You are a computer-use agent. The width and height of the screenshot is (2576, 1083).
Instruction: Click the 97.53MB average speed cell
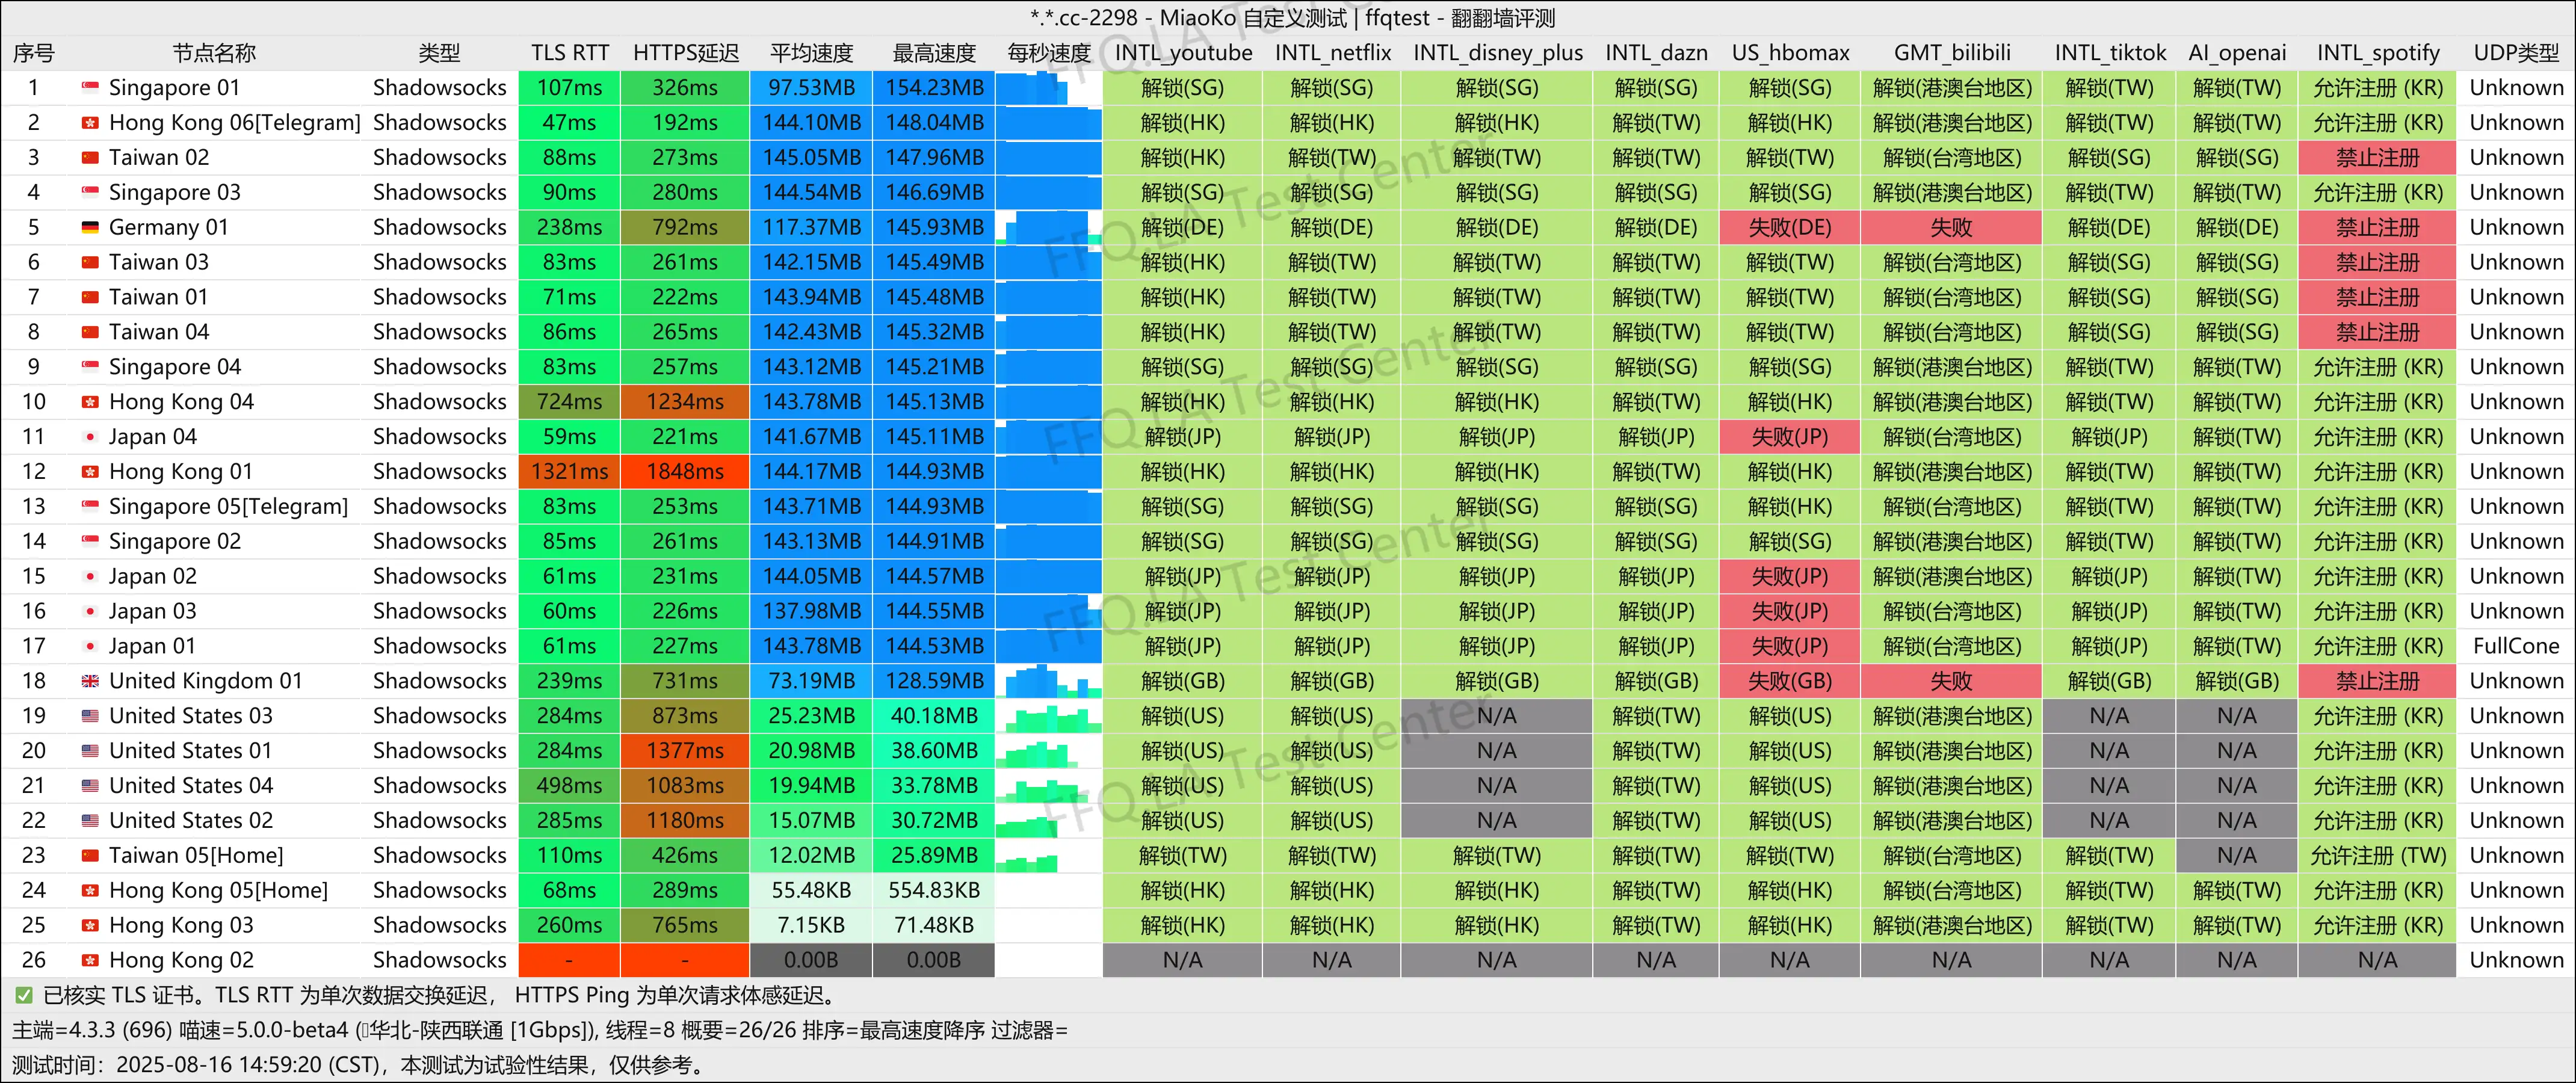click(x=811, y=88)
